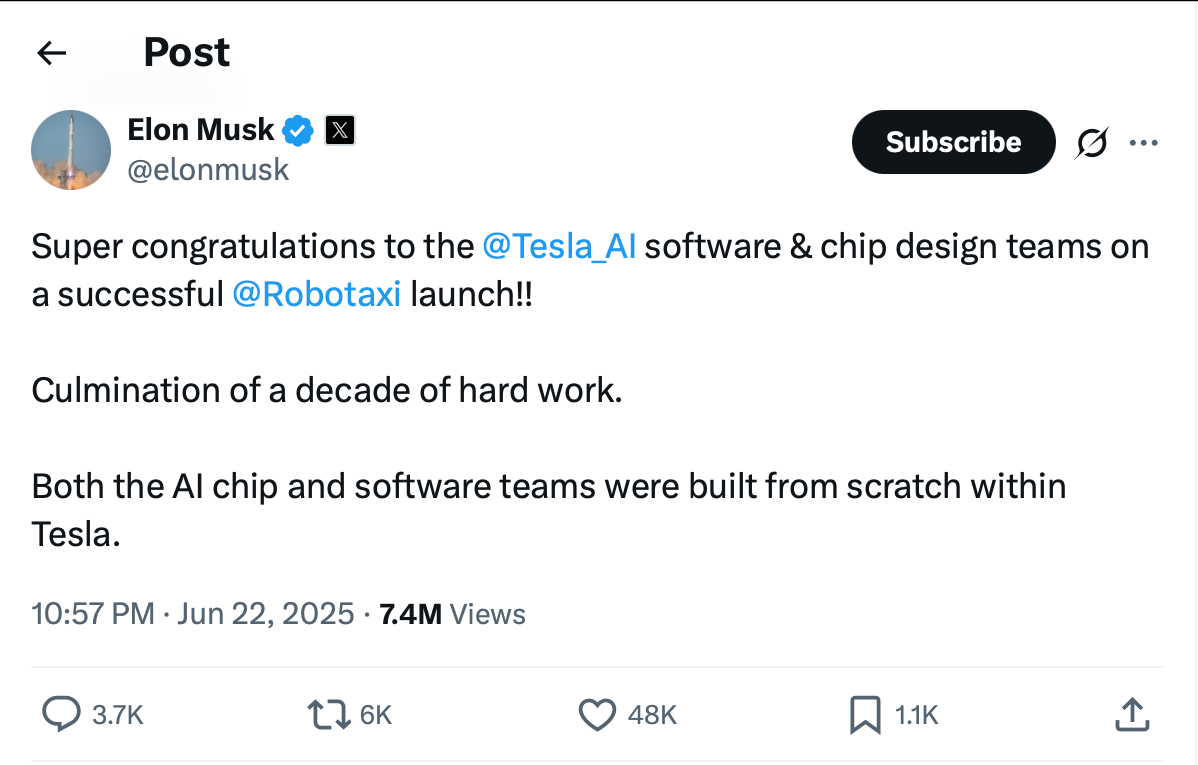Open the @Robotaxi mention link
This screenshot has width=1198, height=765.
point(316,294)
